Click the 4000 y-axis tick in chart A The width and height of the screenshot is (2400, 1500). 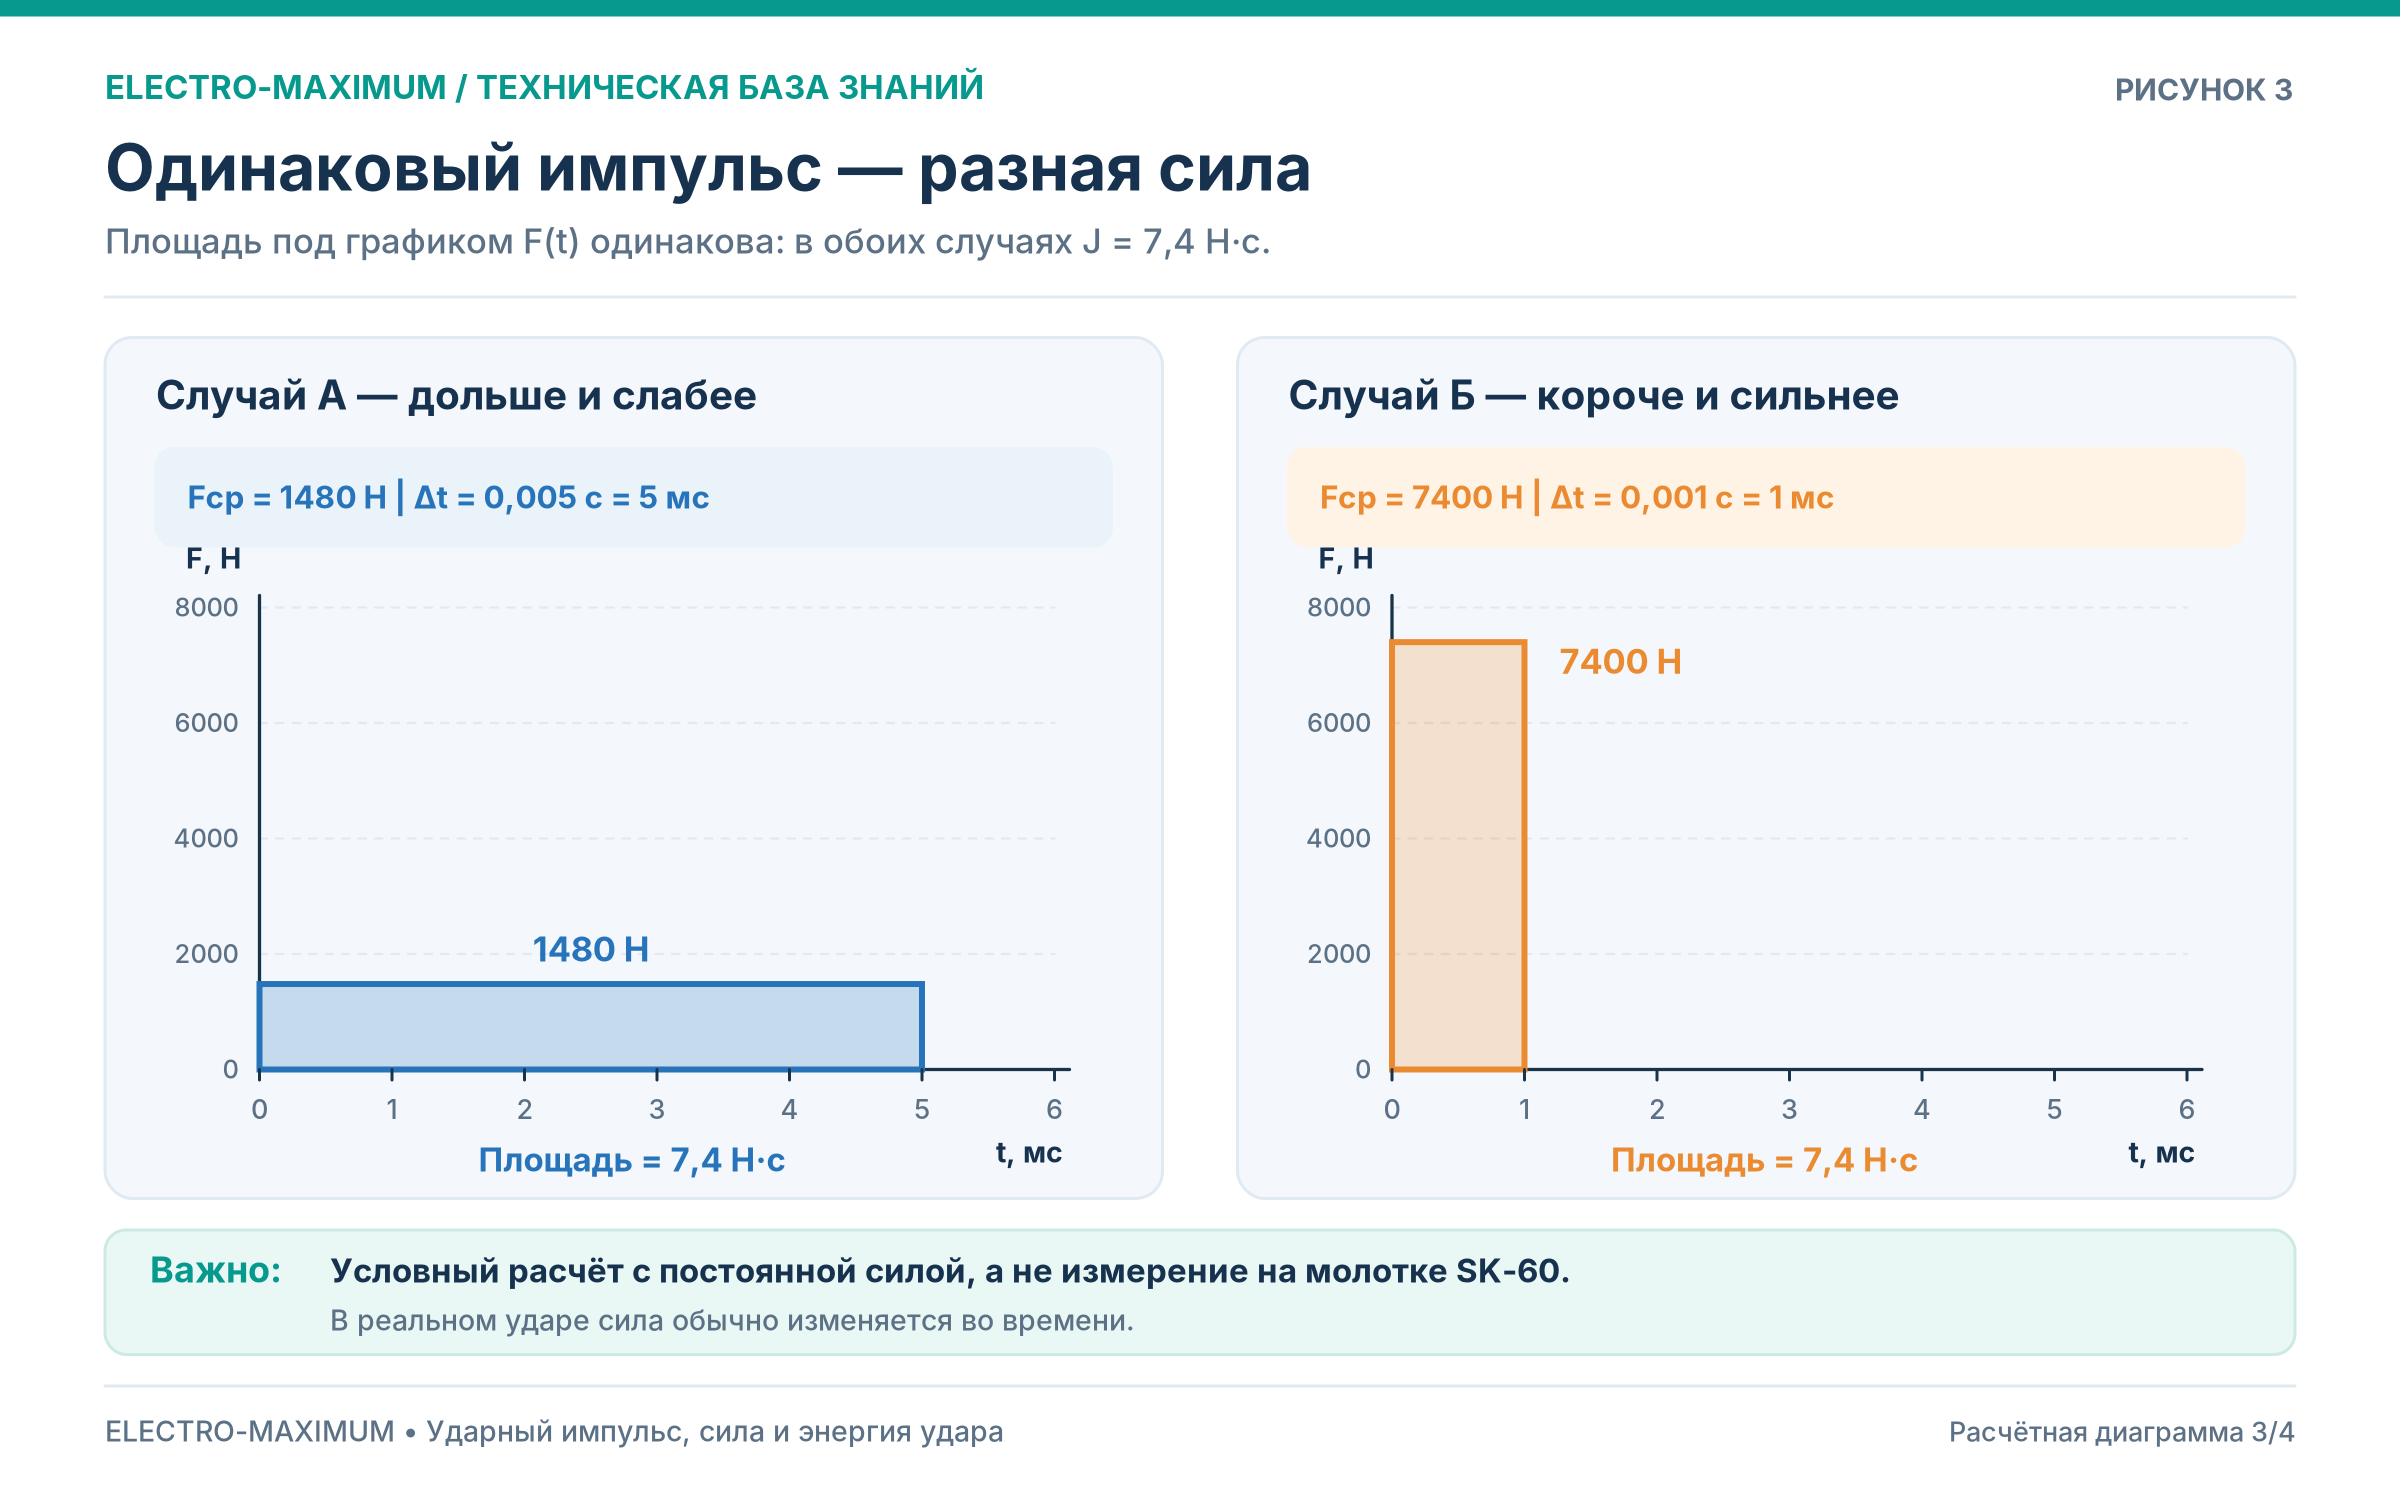206,838
